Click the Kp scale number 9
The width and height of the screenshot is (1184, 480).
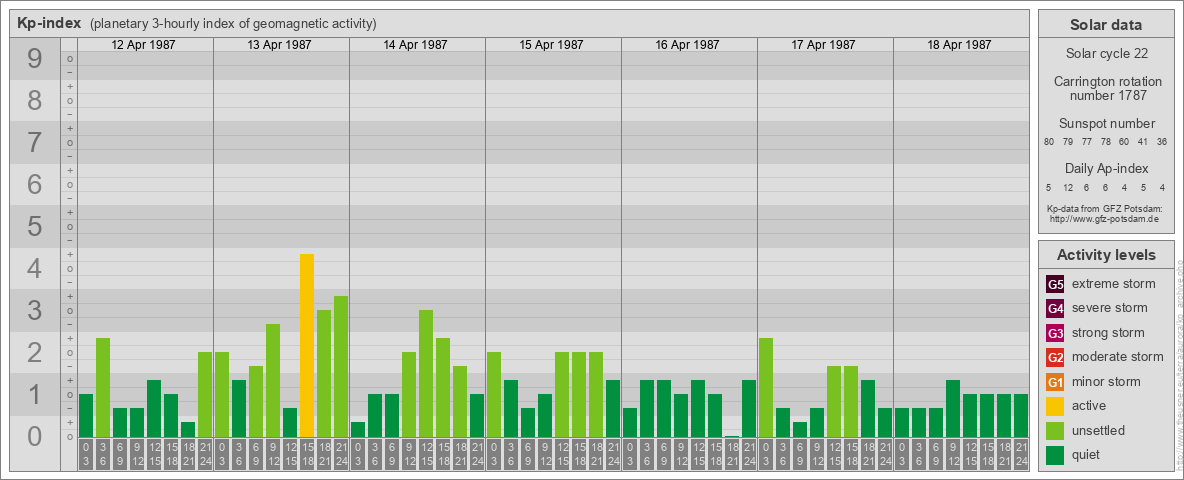[35, 59]
